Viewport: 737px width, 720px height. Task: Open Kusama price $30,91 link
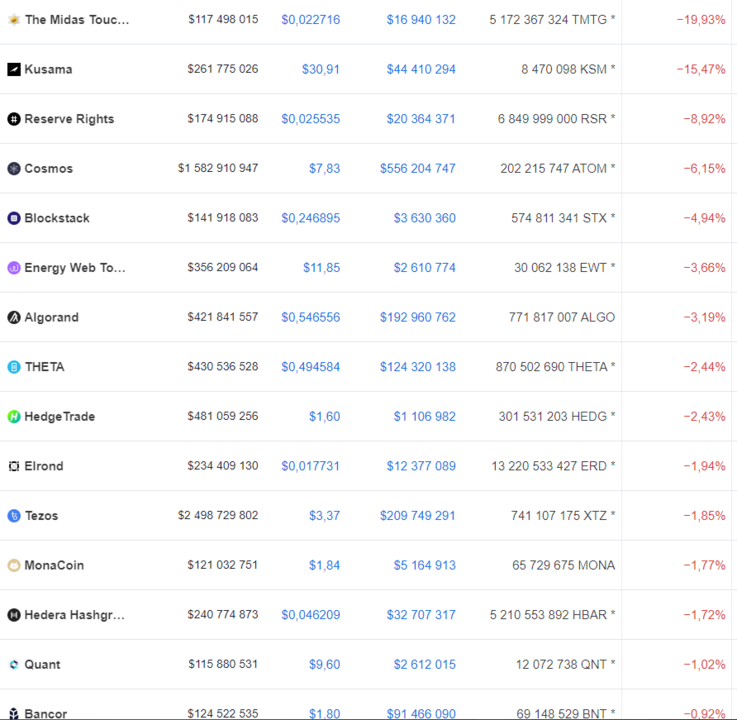pyautogui.click(x=321, y=70)
